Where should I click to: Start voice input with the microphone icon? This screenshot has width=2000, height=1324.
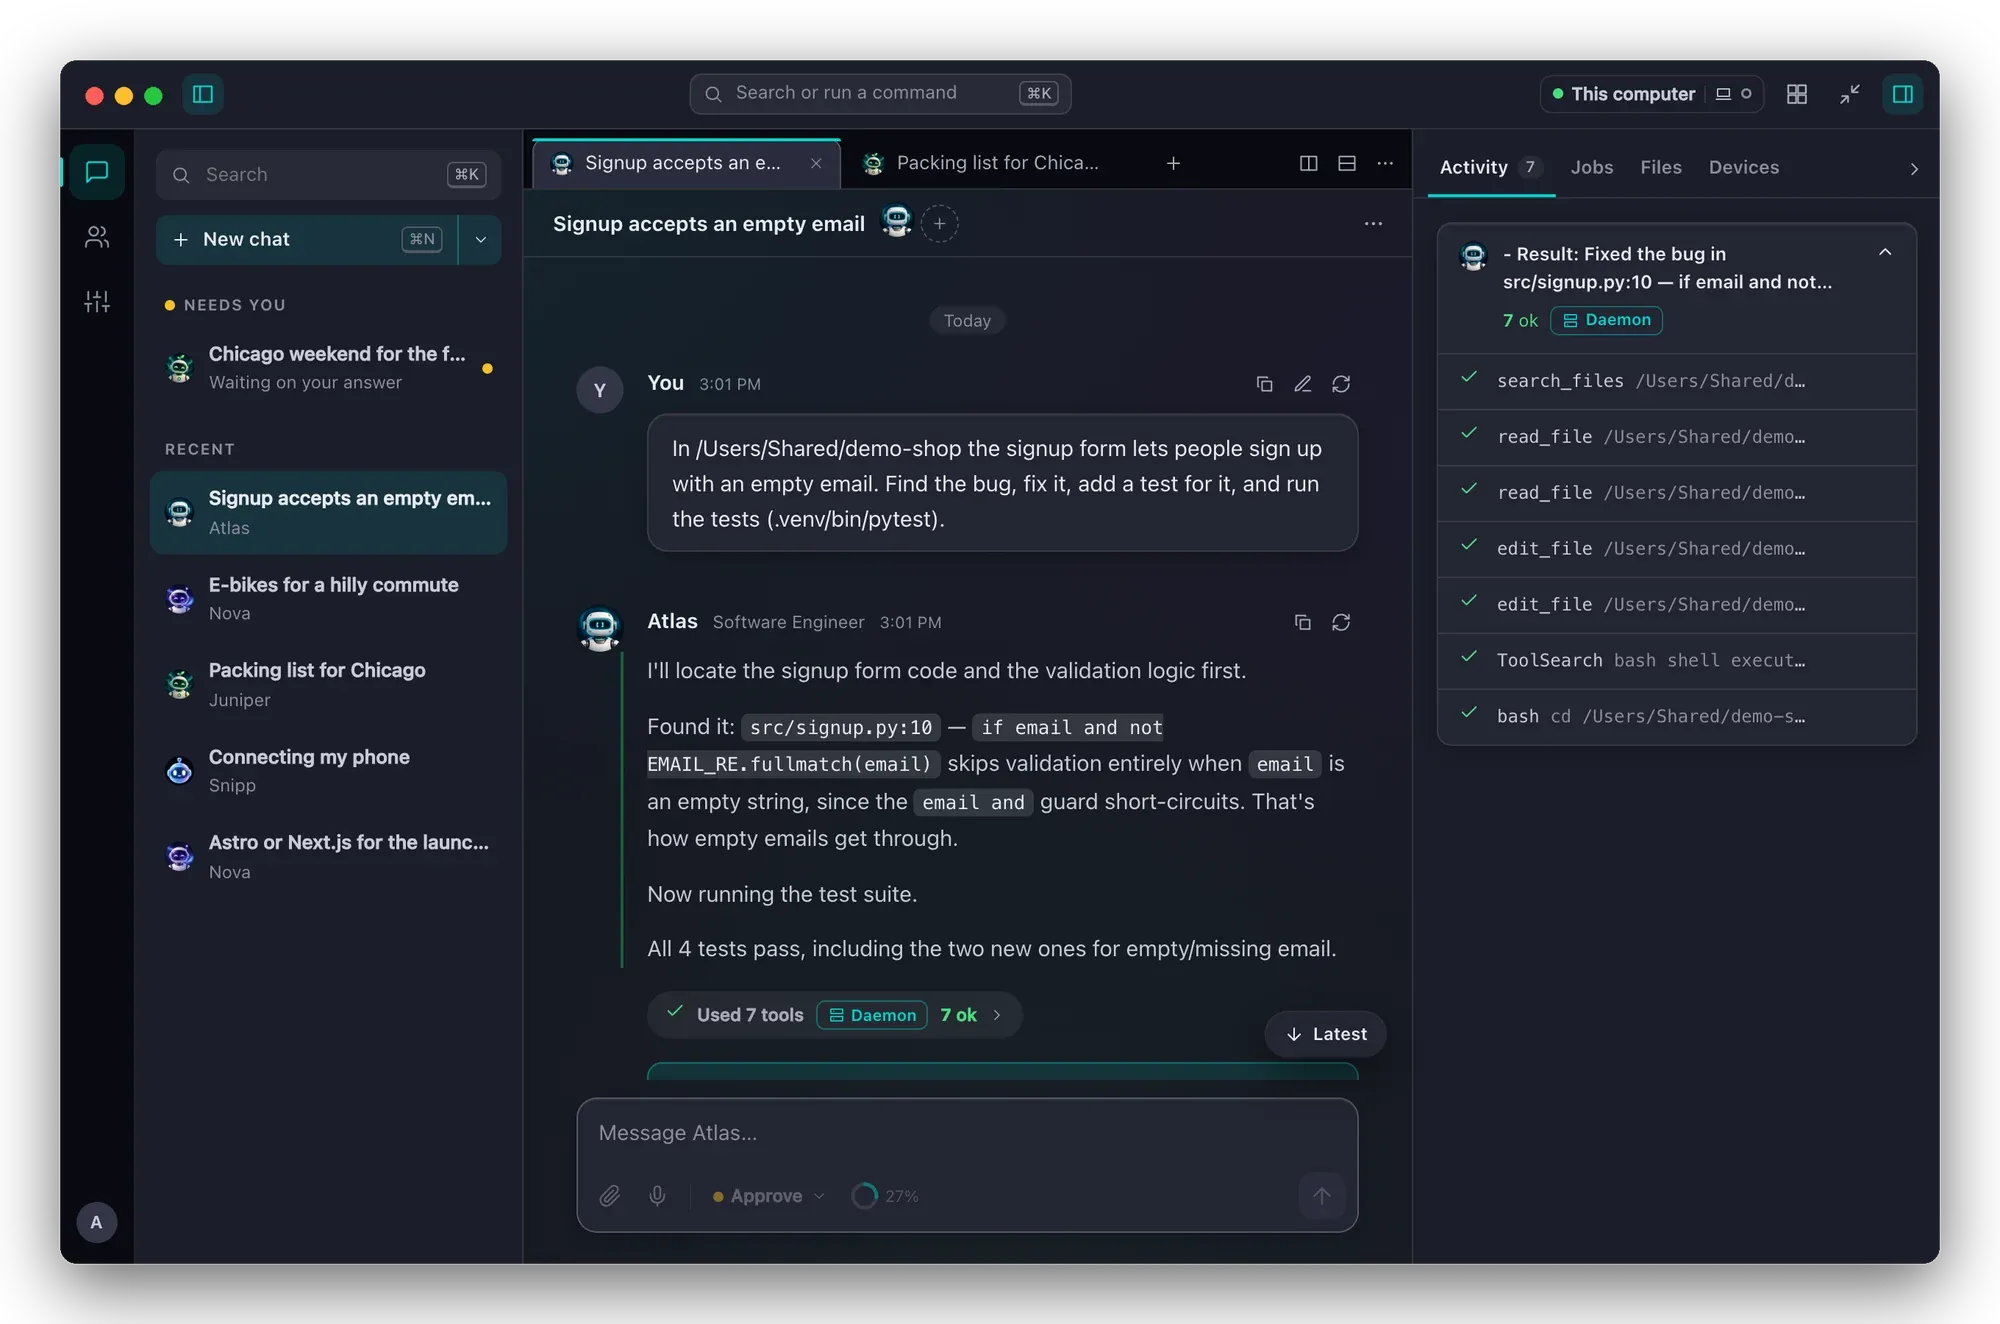657,1196
